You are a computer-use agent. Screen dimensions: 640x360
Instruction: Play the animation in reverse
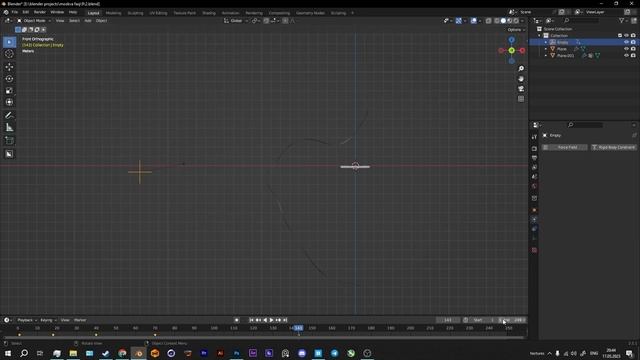point(265,320)
